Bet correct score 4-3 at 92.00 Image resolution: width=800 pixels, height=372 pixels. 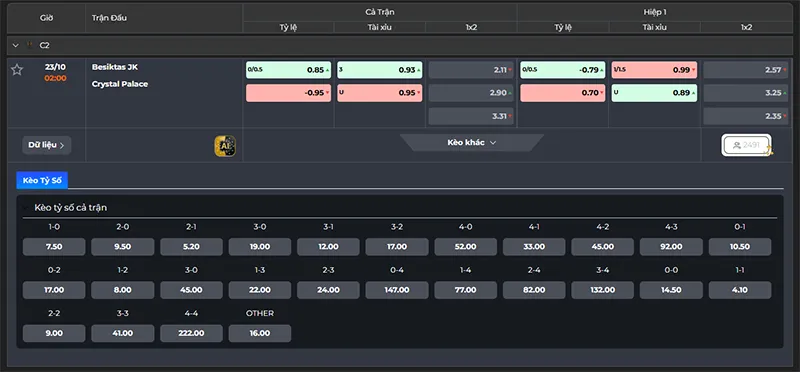[671, 246]
